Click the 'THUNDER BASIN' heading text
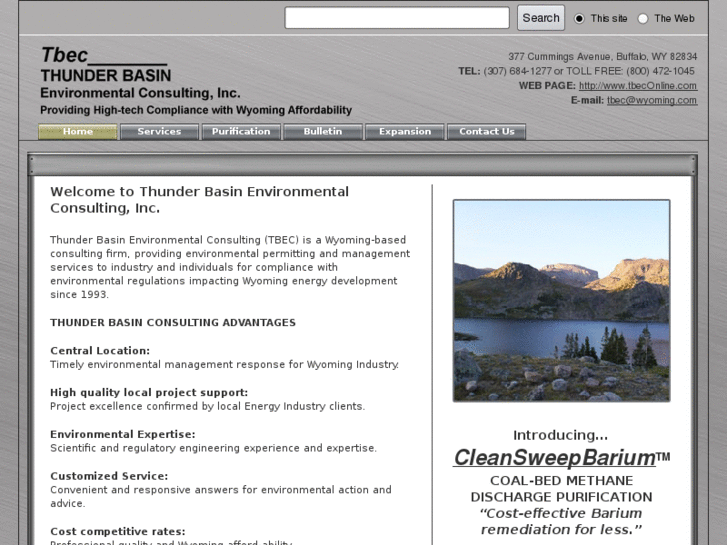Screen dimensions: 727x545 click(106, 75)
